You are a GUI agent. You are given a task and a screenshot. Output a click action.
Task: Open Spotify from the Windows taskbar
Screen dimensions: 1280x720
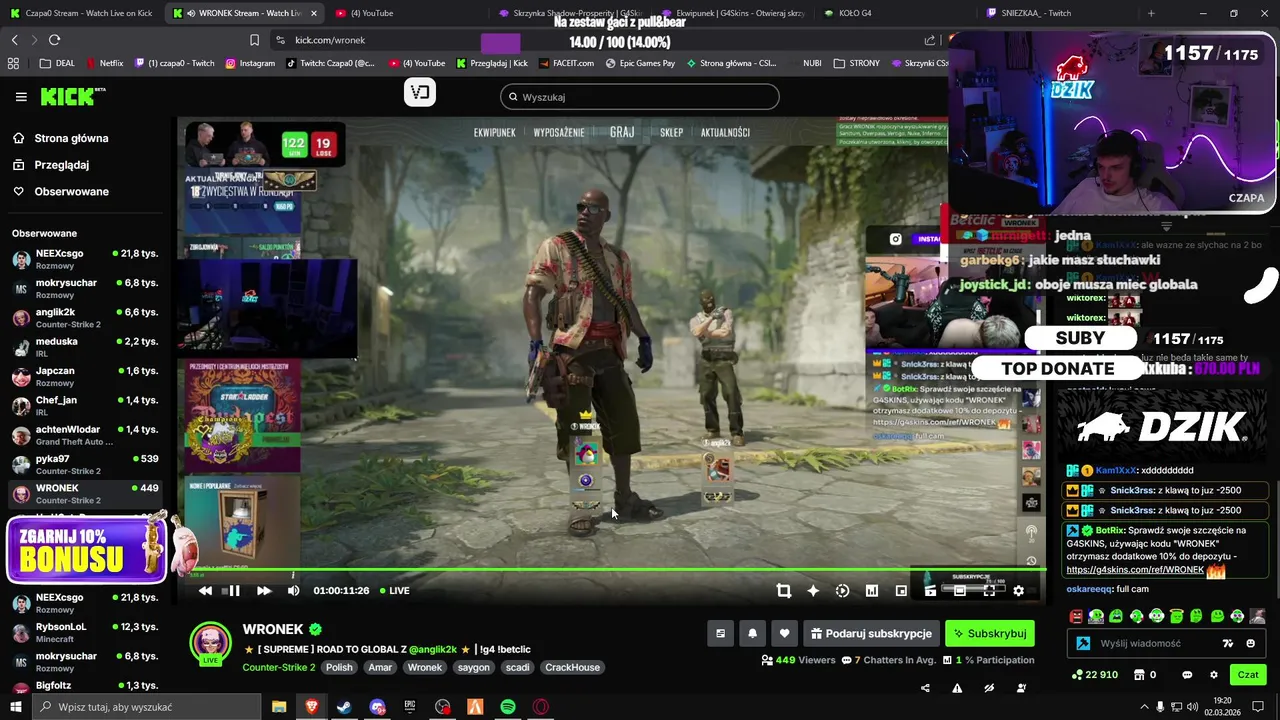coord(508,707)
